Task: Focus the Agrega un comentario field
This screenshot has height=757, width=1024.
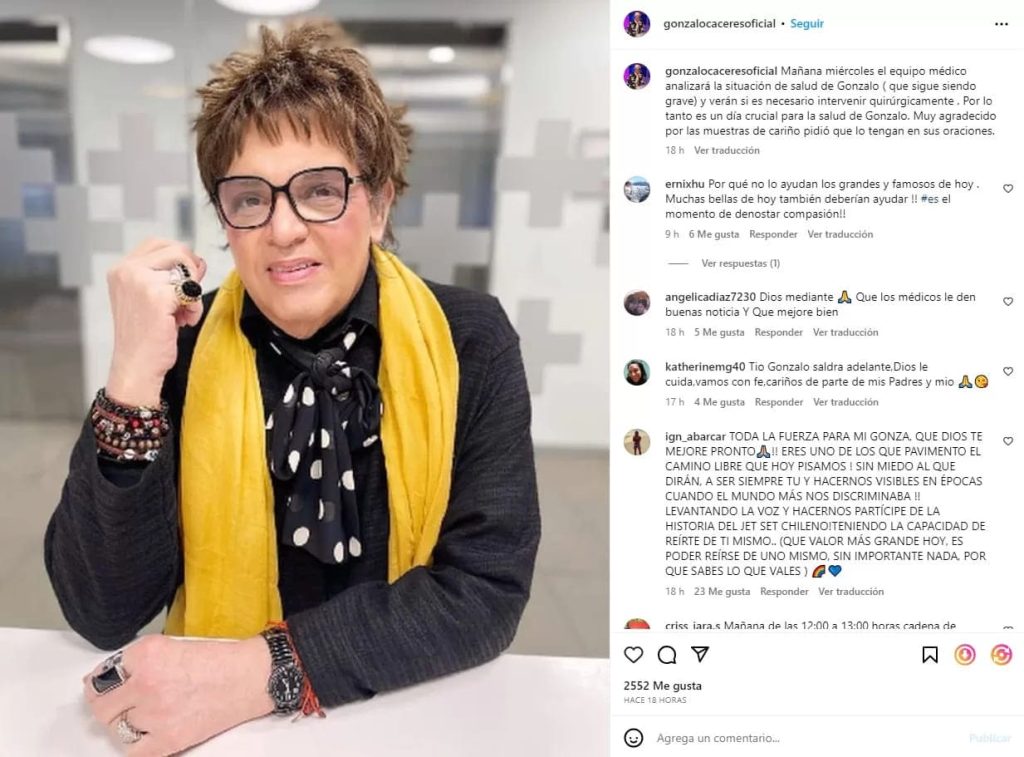Action: coord(810,738)
